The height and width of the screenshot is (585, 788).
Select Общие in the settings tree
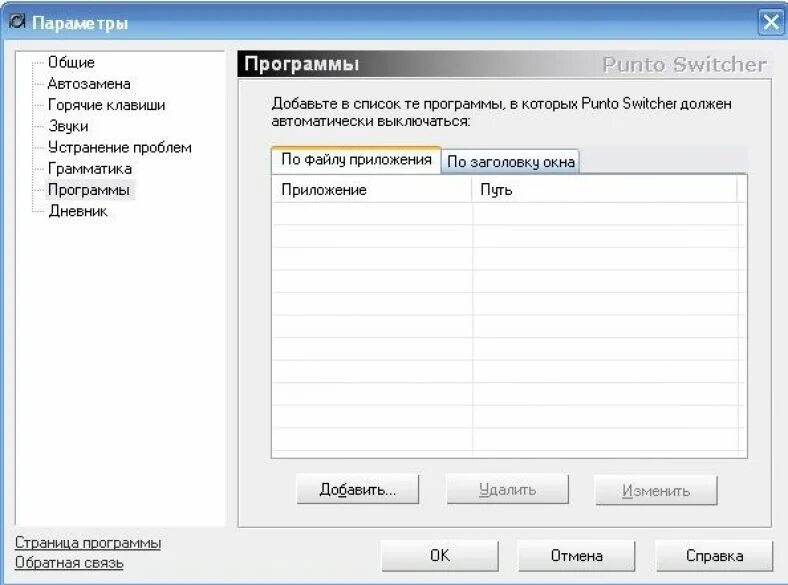71,62
